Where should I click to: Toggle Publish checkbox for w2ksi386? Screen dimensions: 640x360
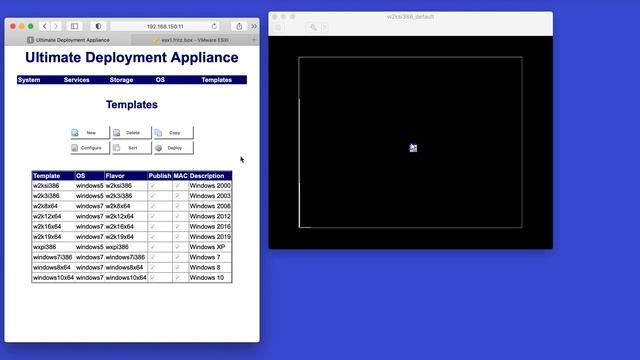coord(153,185)
